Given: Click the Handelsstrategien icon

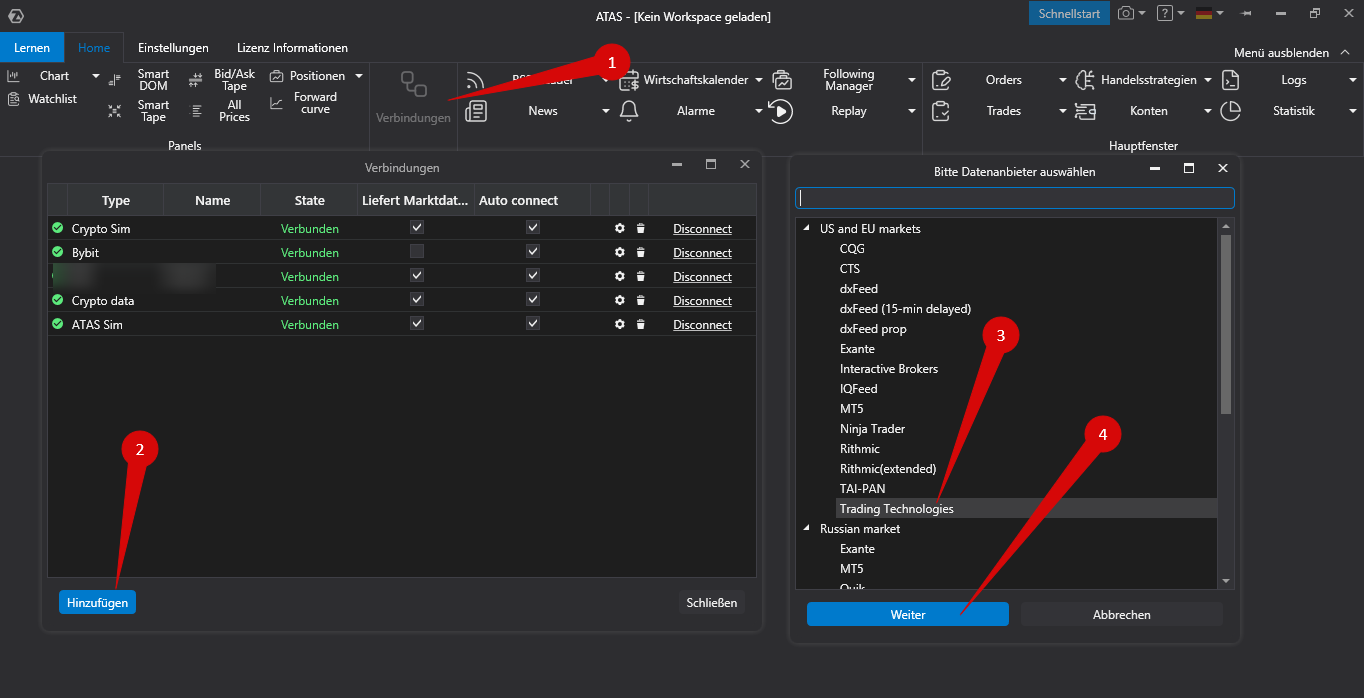Looking at the screenshot, I should (1085, 80).
